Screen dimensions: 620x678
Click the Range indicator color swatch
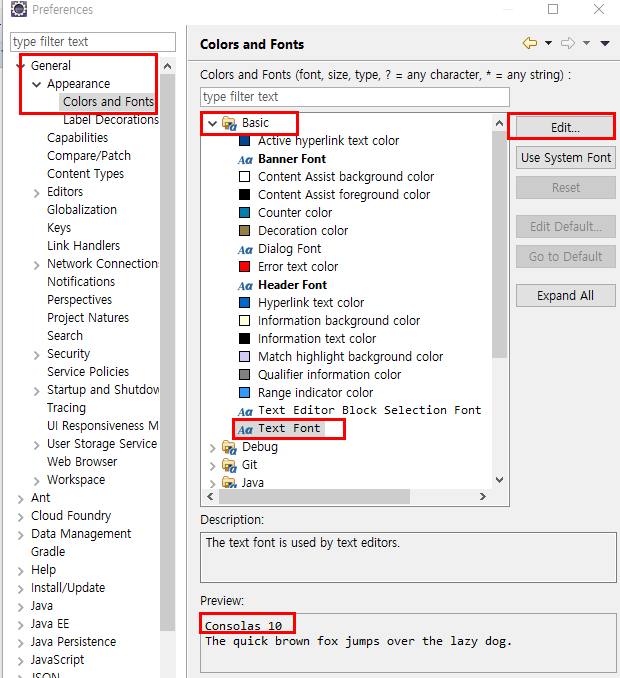(x=244, y=393)
